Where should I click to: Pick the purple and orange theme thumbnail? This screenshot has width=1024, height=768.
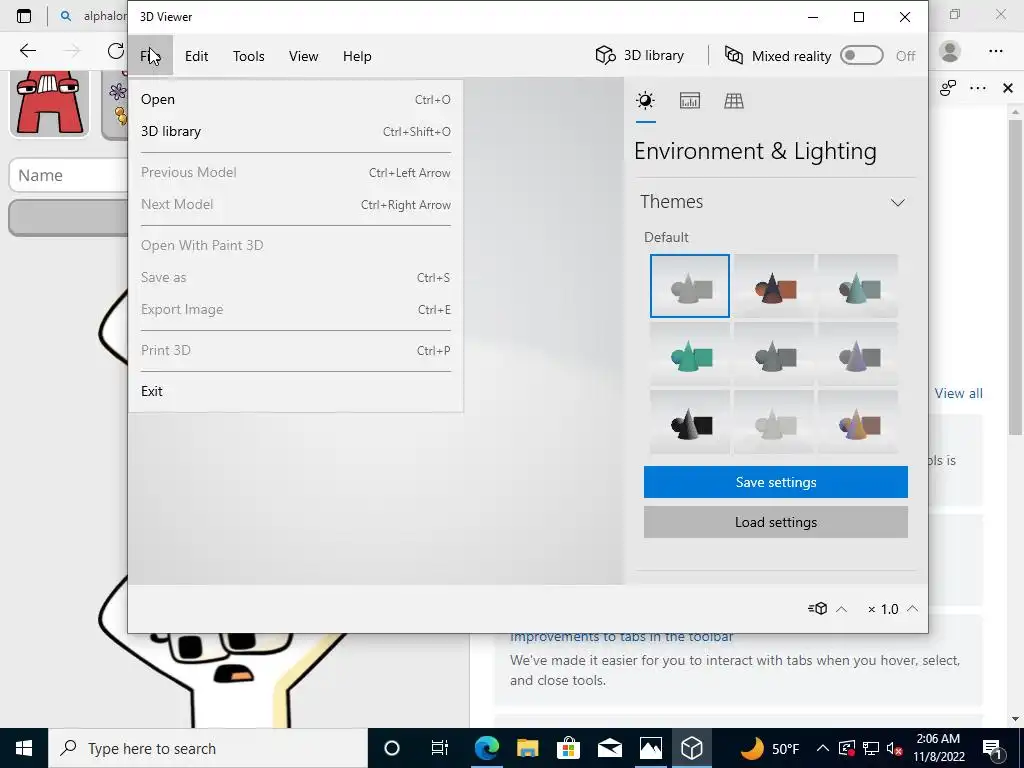tap(857, 423)
